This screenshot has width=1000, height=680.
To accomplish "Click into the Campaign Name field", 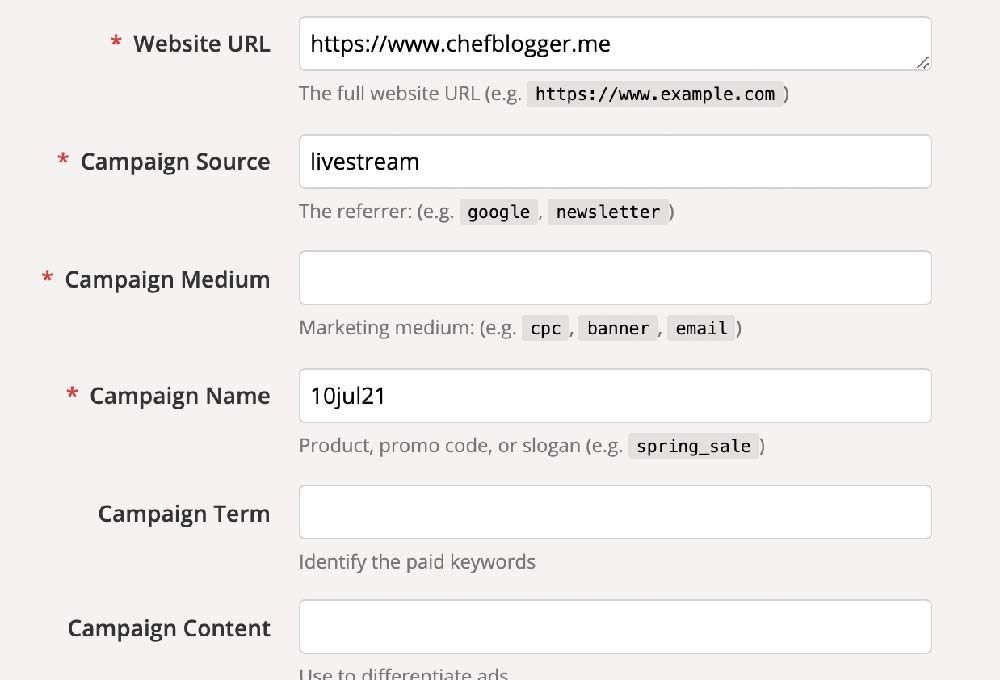I will coord(614,396).
